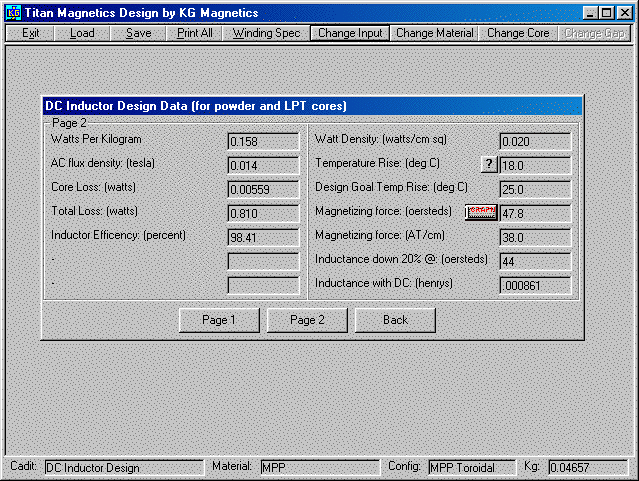Click the Magnetizing force oersteds field 47.8
The width and height of the screenshot is (639, 481).
click(x=535, y=214)
